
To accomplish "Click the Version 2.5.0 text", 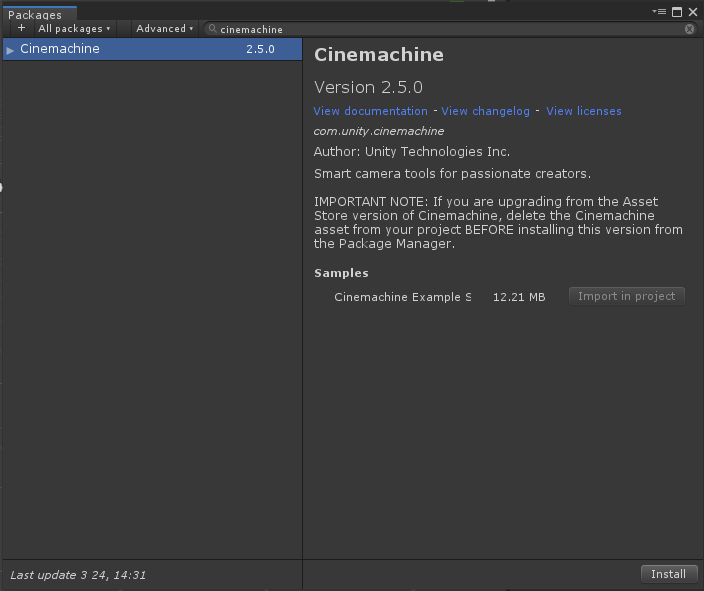I will pyautogui.click(x=368, y=88).
